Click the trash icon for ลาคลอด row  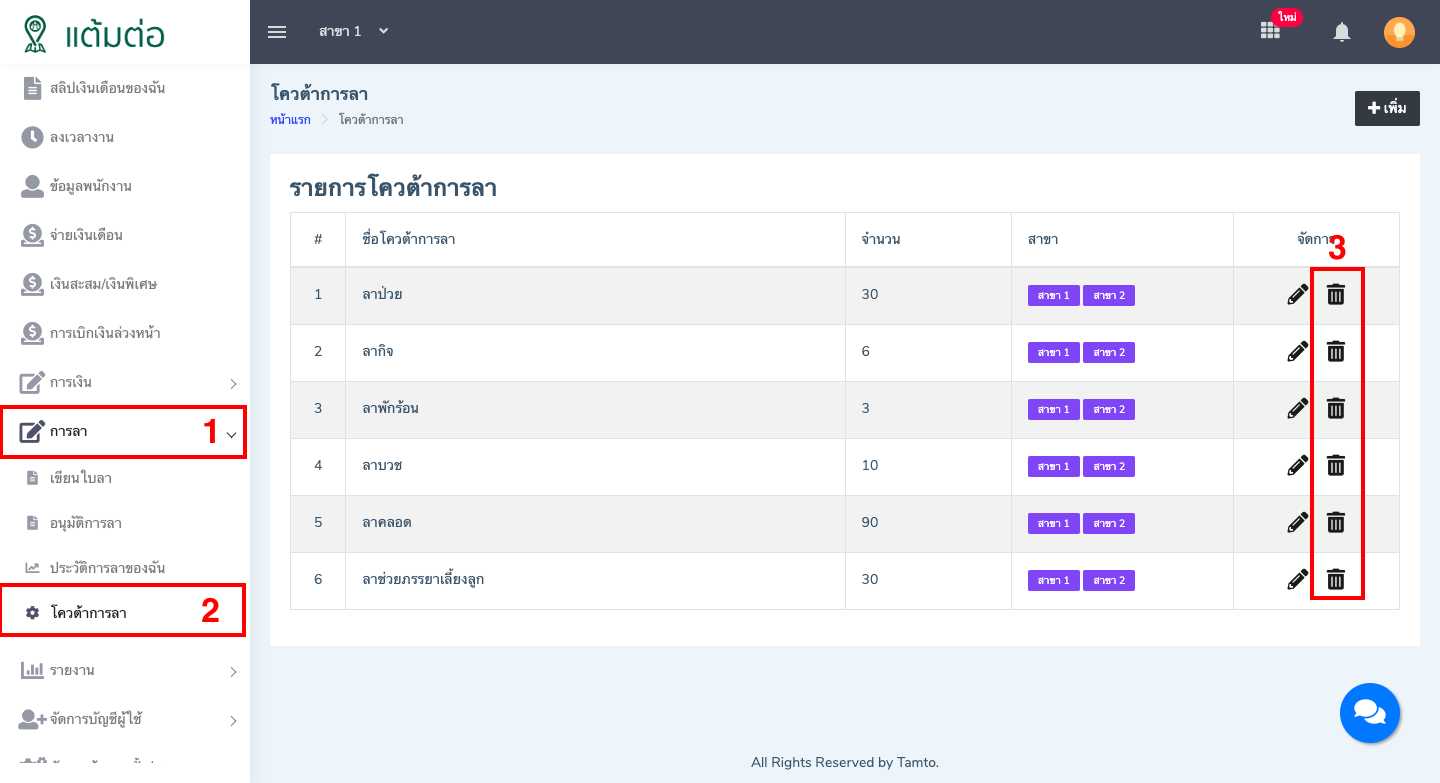[1336, 522]
